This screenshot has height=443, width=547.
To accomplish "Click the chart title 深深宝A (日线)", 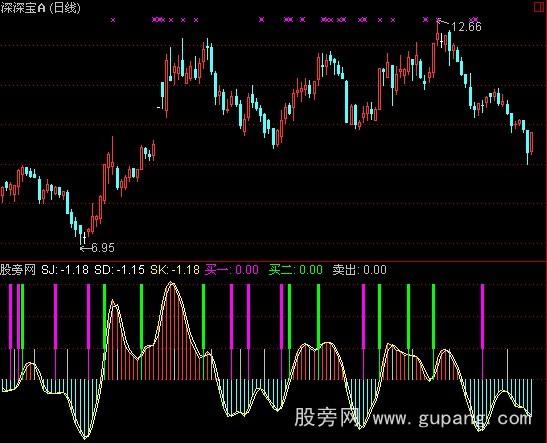I will coord(40,8).
